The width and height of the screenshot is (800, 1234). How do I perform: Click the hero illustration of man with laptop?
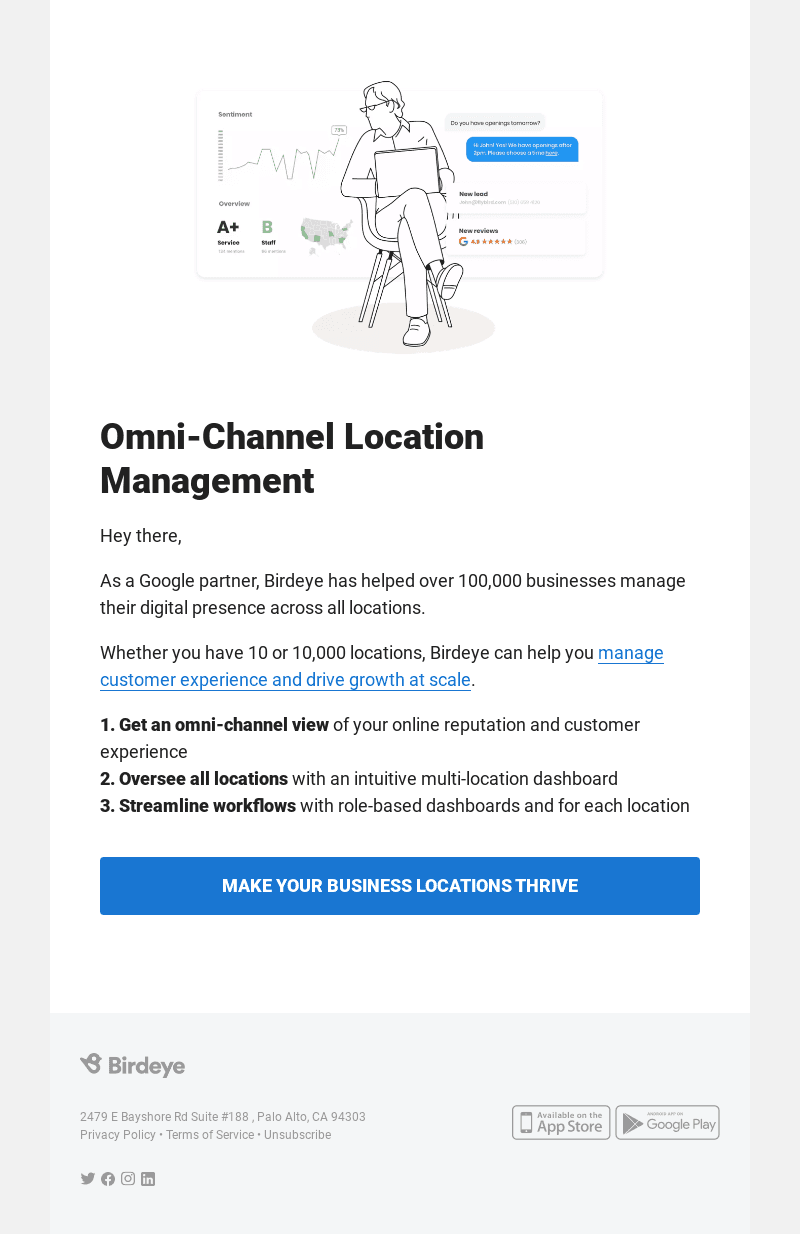click(400, 216)
